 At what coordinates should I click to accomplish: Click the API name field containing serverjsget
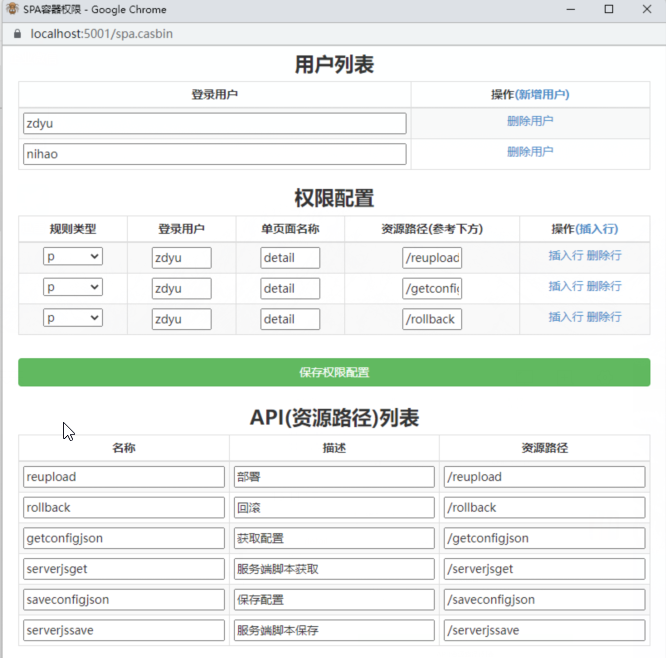(x=124, y=569)
